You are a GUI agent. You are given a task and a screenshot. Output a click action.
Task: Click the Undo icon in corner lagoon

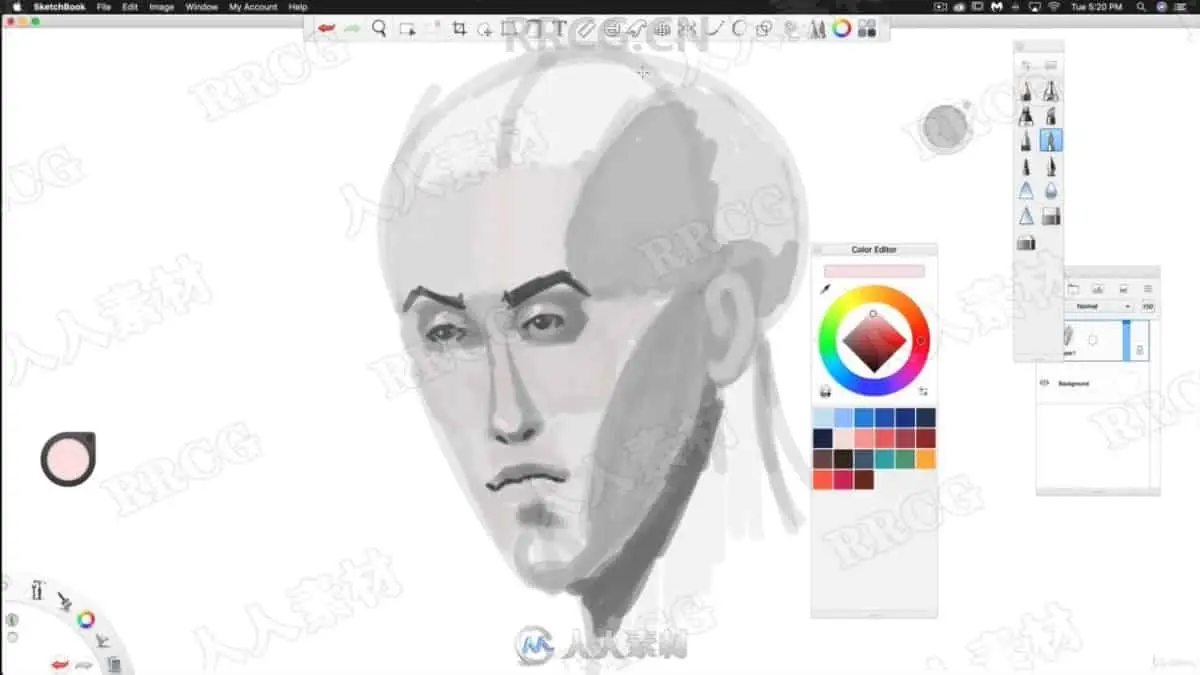coord(60,663)
